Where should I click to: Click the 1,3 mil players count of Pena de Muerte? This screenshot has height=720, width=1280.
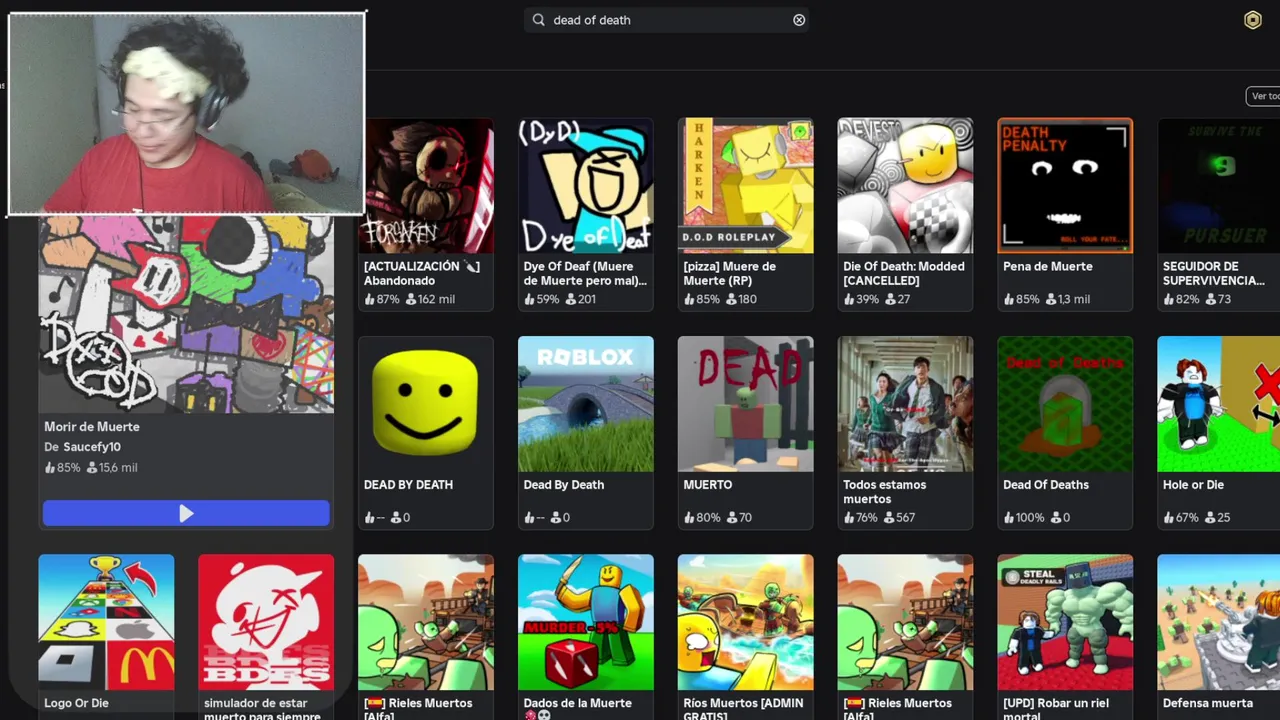[x=1067, y=299]
